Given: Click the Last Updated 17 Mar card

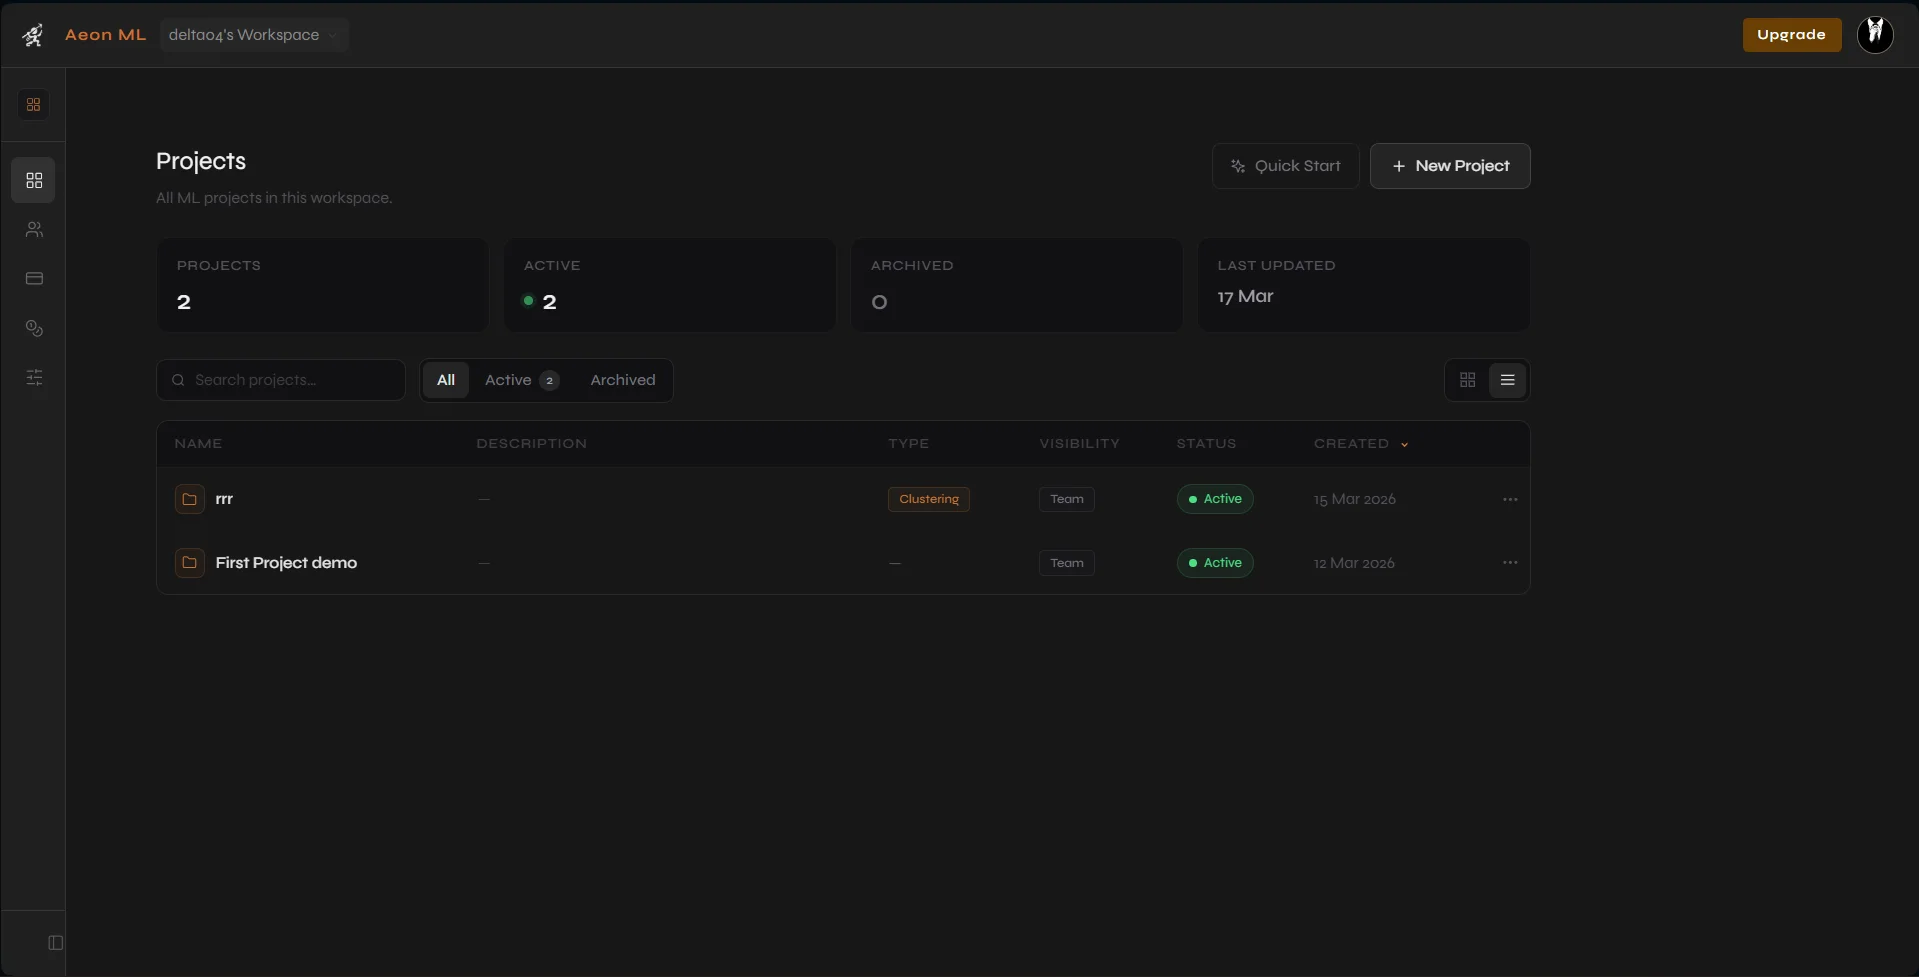Looking at the screenshot, I should [1363, 285].
